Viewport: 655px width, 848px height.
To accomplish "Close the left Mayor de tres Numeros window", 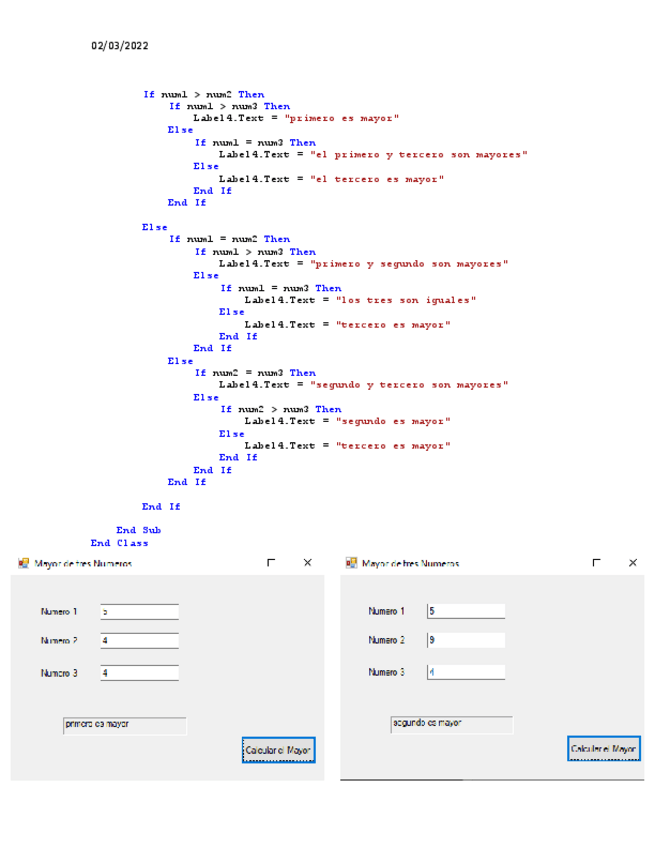I will tap(307, 563).
